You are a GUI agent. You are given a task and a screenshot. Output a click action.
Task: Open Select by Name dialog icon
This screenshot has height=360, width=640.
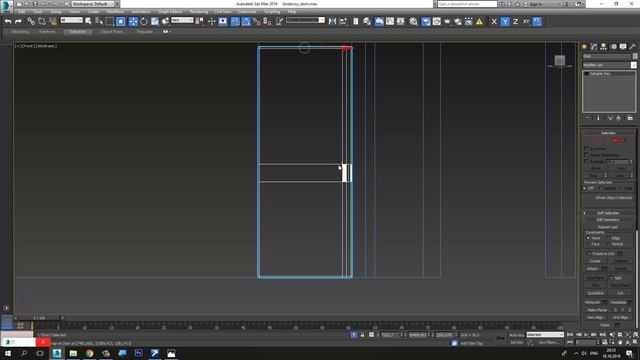coord(99,21)
